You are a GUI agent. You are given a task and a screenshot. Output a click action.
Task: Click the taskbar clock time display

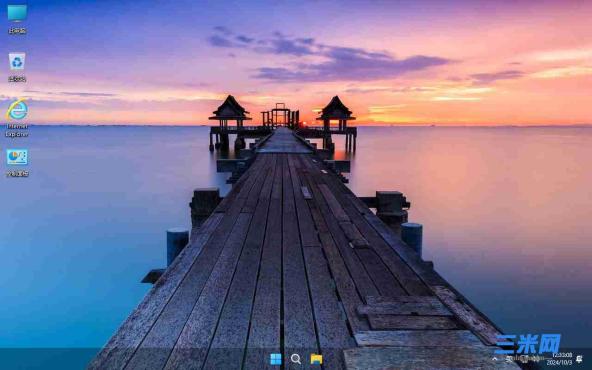562,355
